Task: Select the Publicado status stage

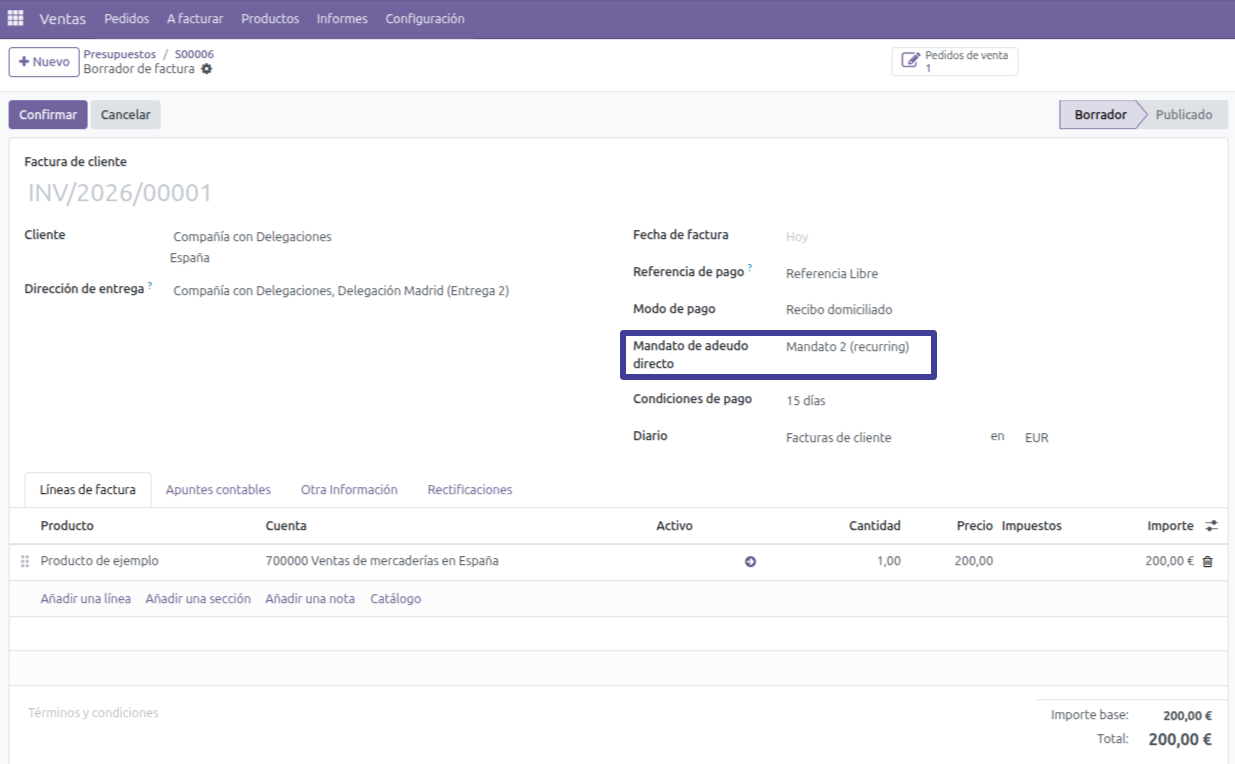Action: (1183, 115)
